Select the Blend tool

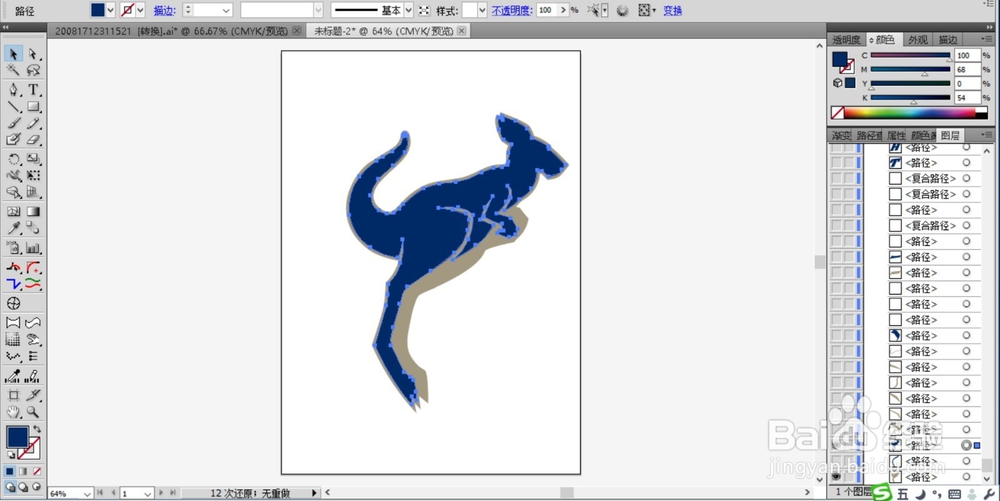coord(33,228)
